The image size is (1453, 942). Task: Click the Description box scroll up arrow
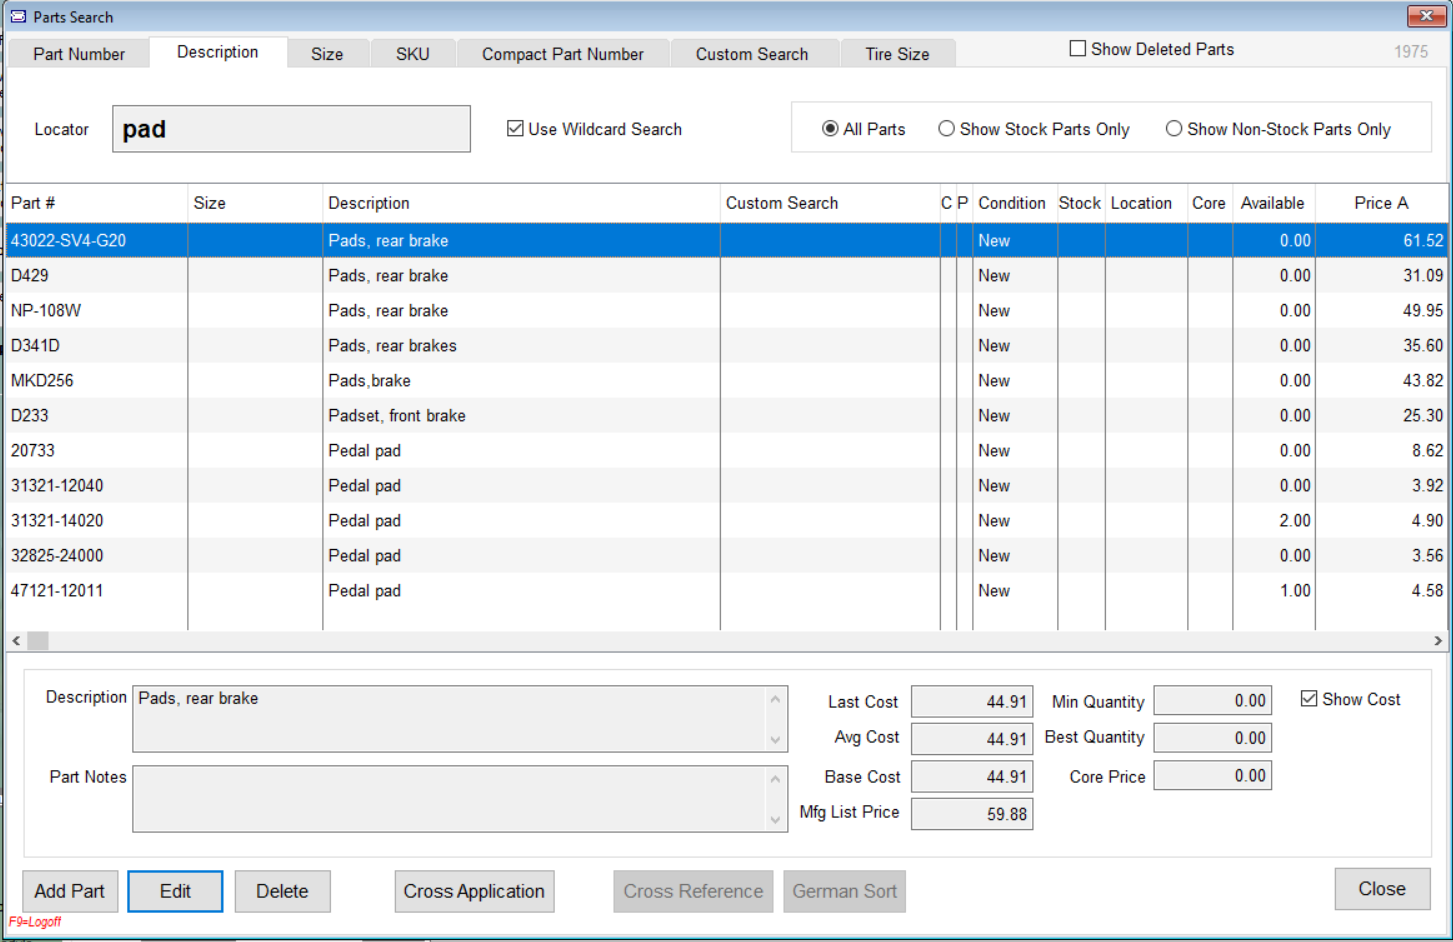click(x=775, y=699)
